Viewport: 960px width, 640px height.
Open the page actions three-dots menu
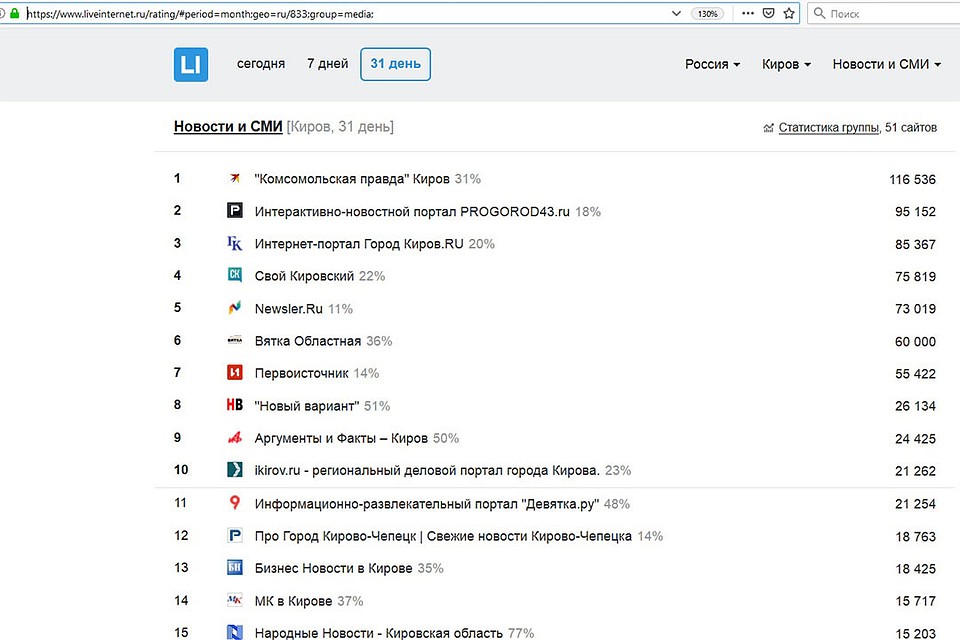pyautogui.click(x=748, y=13)
